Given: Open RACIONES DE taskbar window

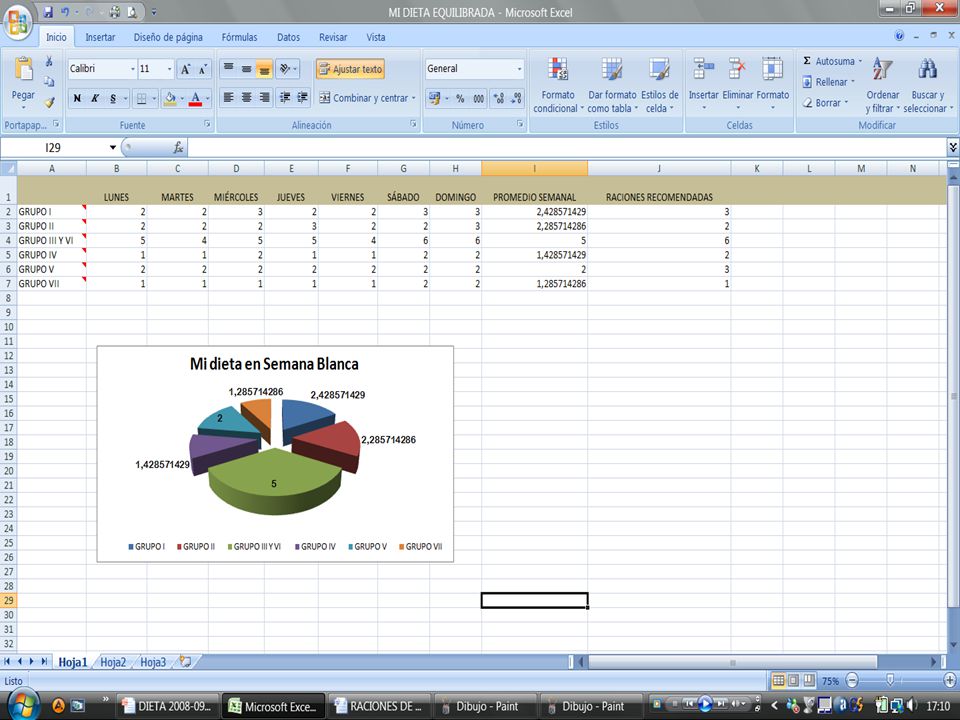Looking at the screenshot, I should pos(380,706).
